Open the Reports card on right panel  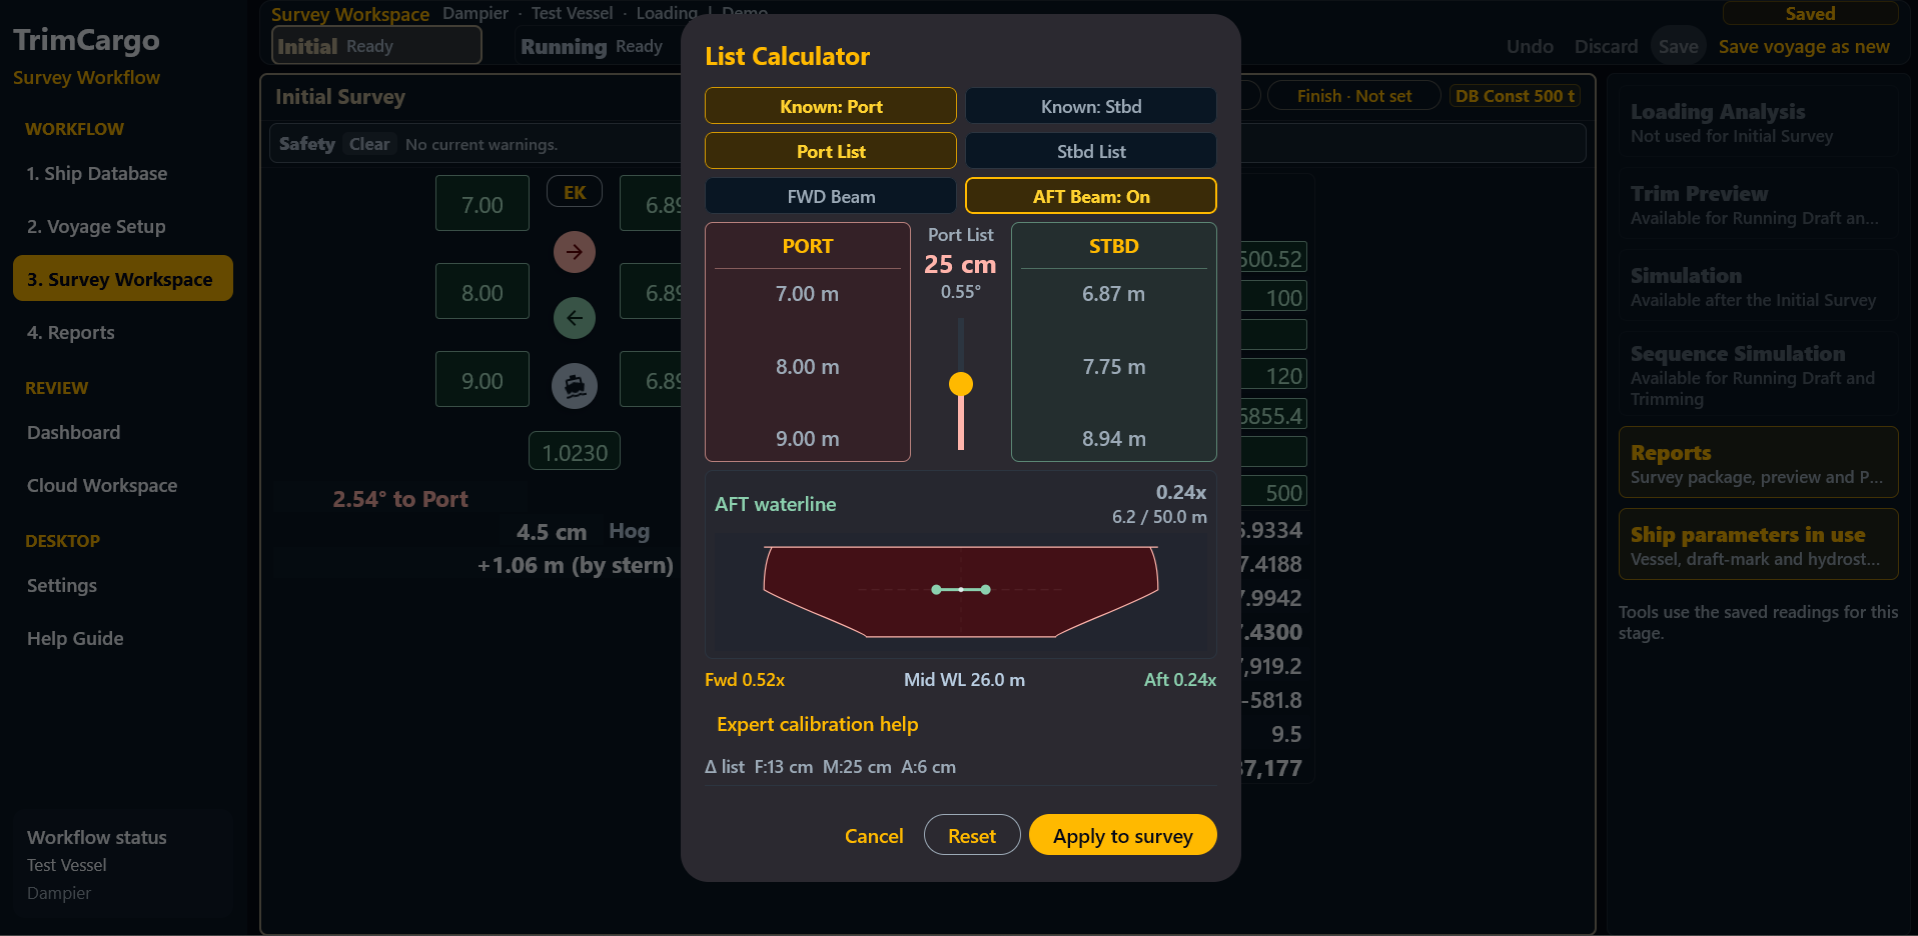[x=1758, y=463]
